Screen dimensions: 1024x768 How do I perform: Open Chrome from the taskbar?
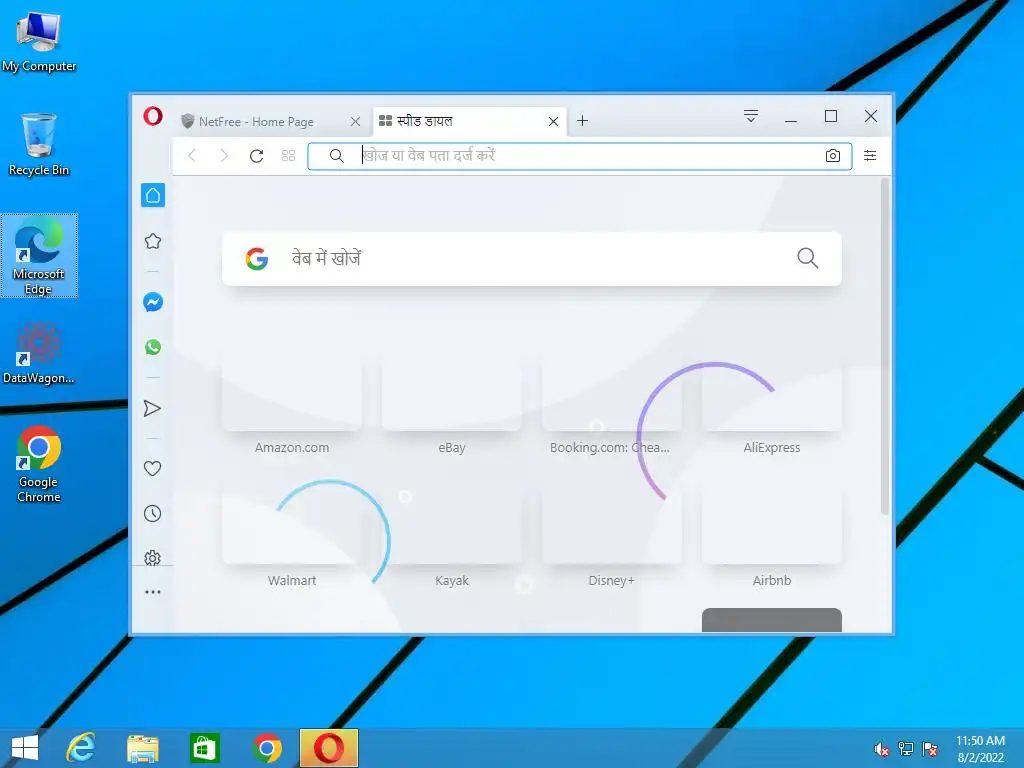(x=266, y=748)
